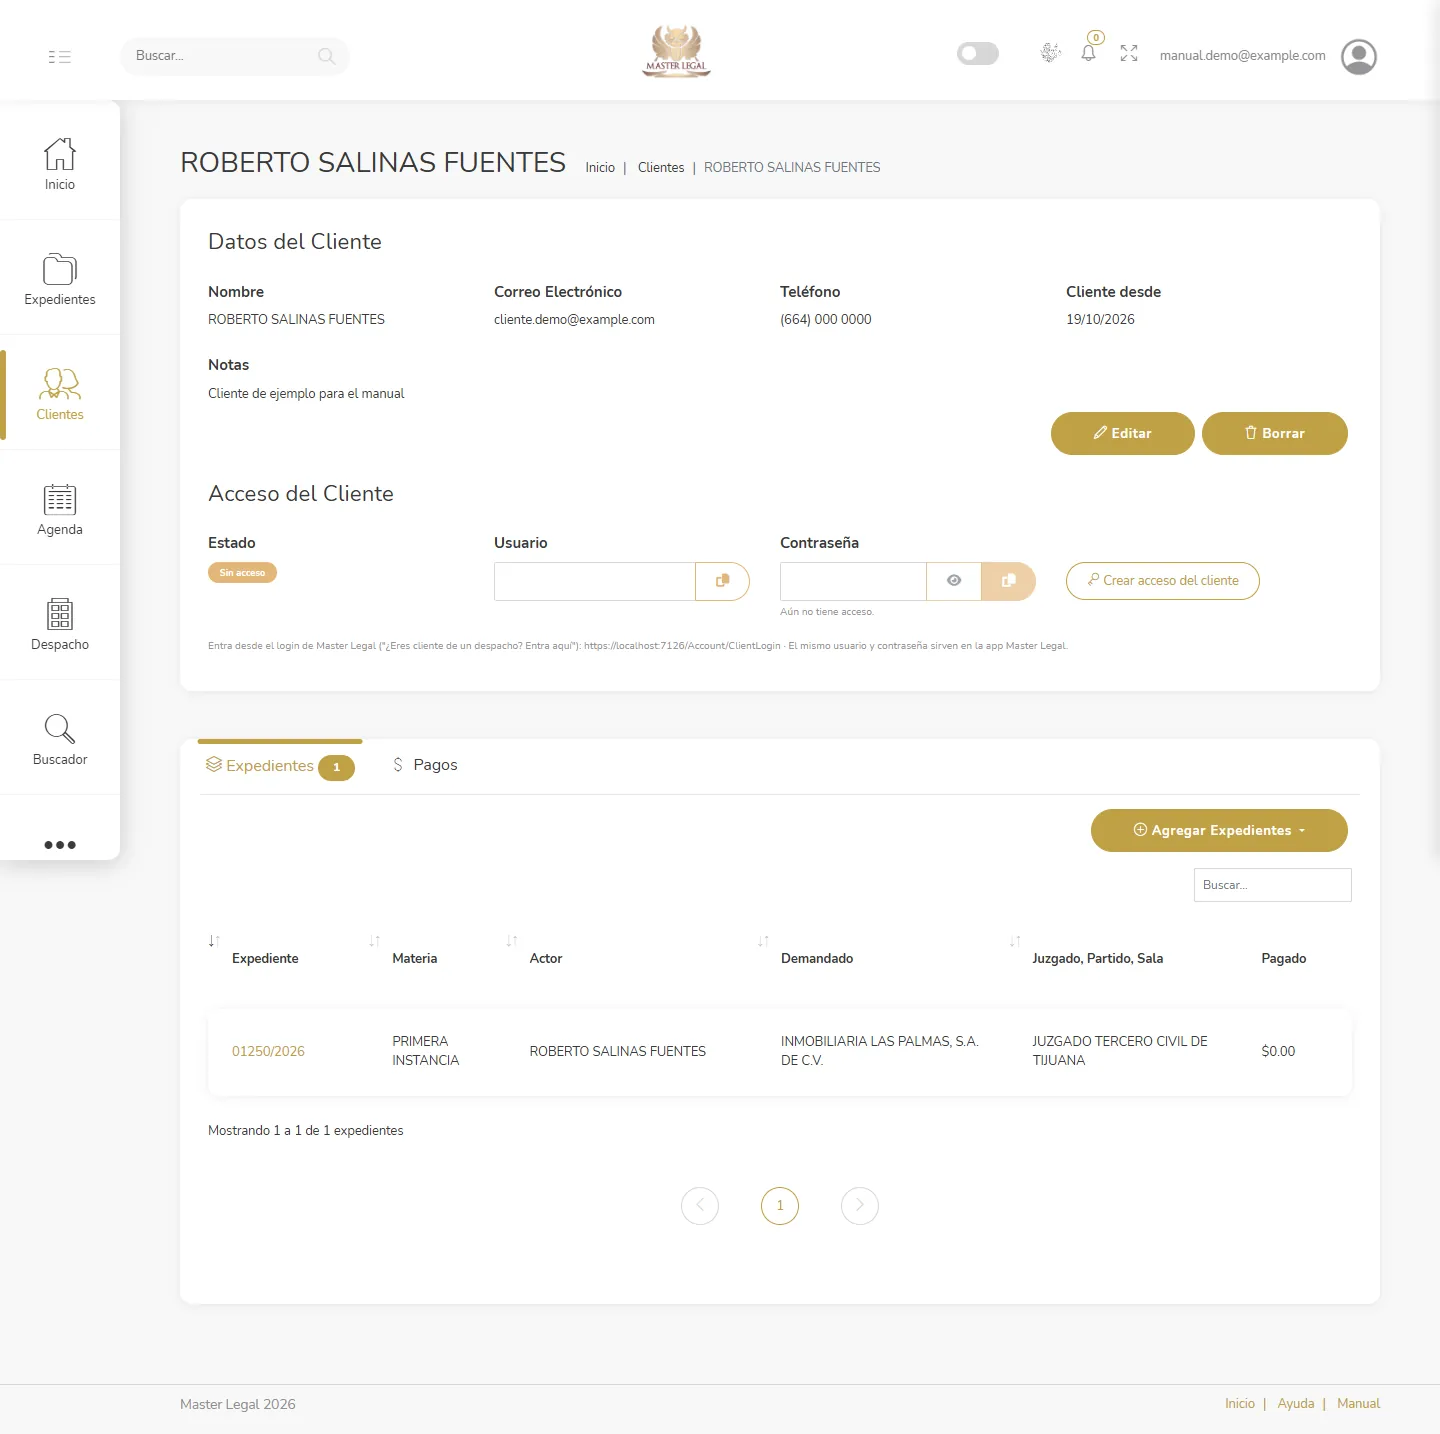Open notifications bell
The height and width of the screenshot is (1434, 1440).
click(x=1089, y=53)
